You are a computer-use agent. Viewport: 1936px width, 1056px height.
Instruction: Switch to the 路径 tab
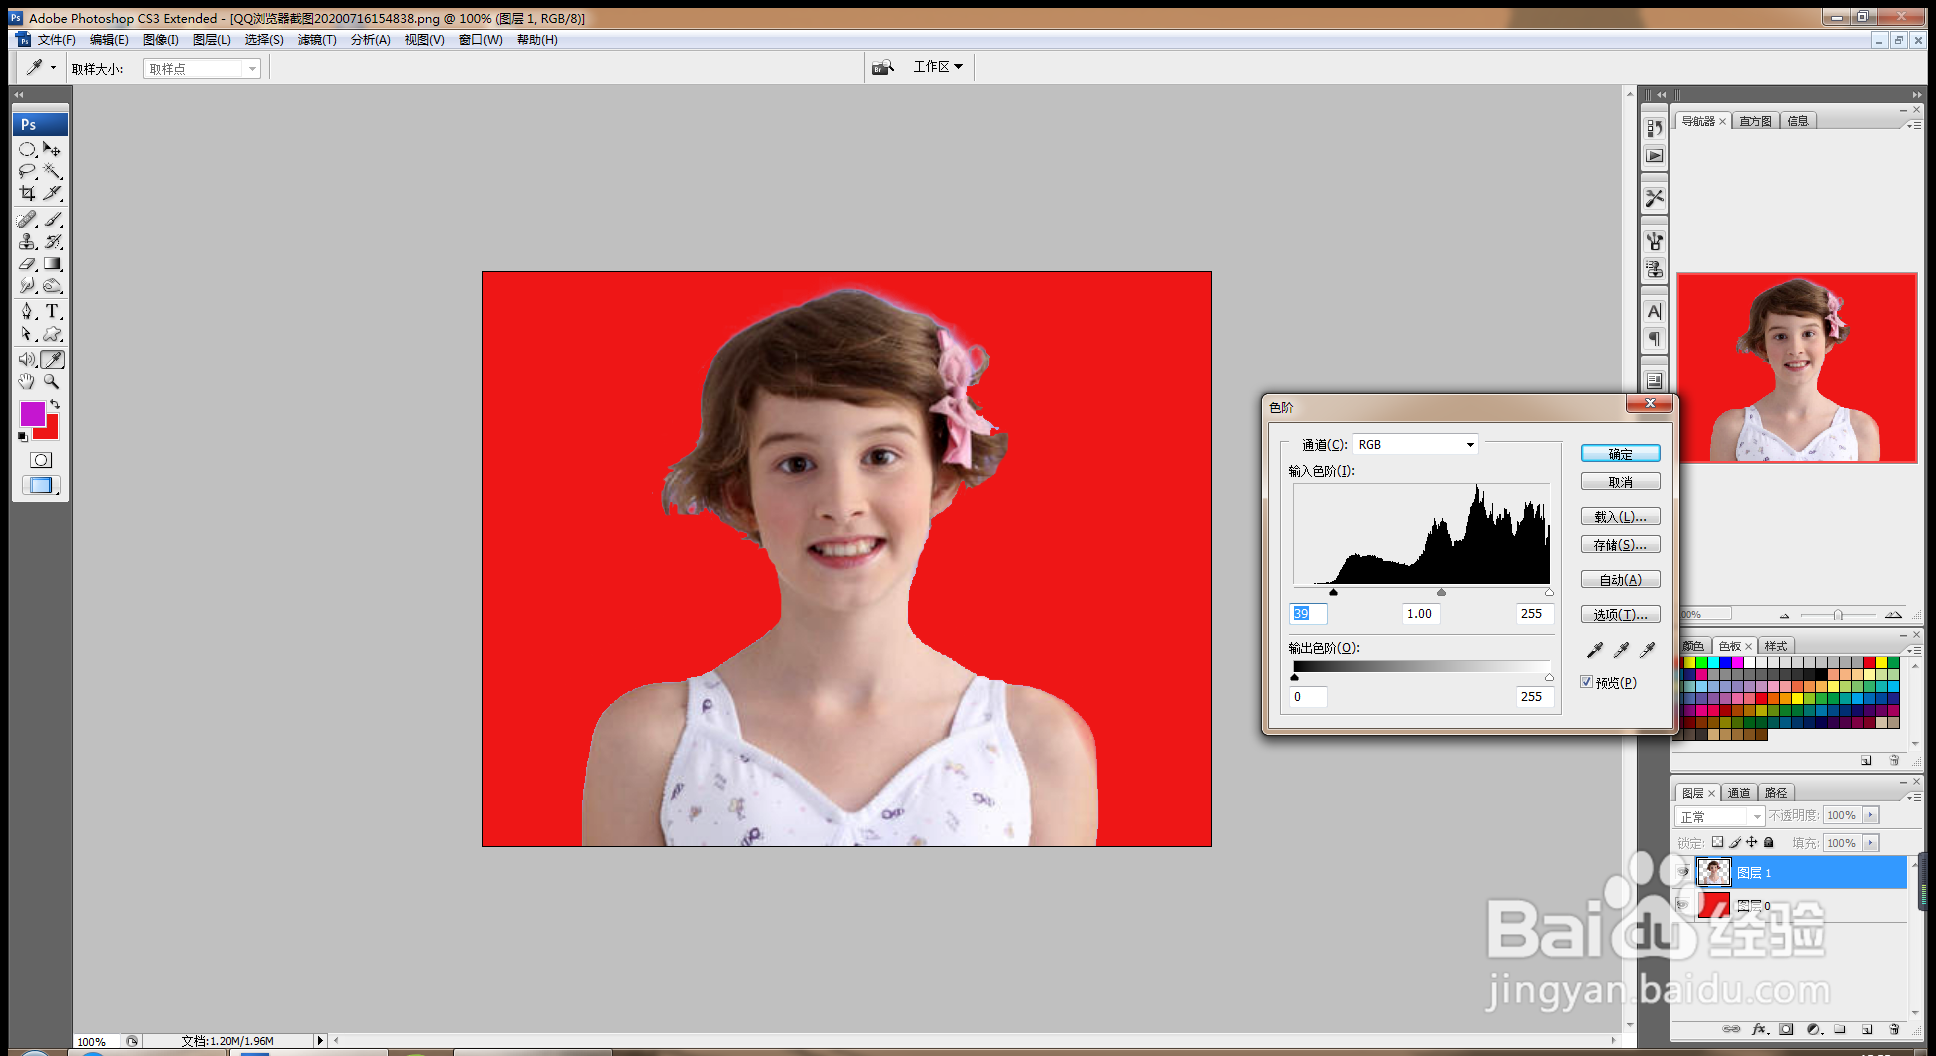click(x=1776, y=793)
